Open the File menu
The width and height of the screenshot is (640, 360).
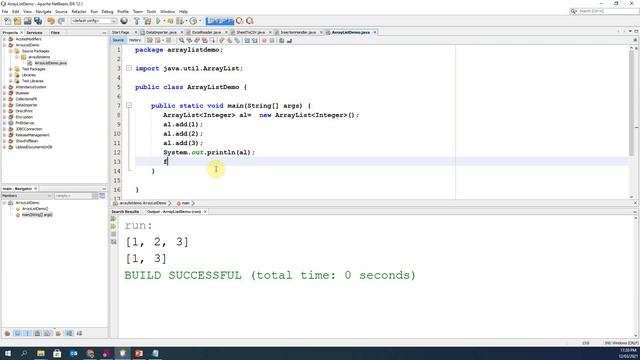(5, 11)
